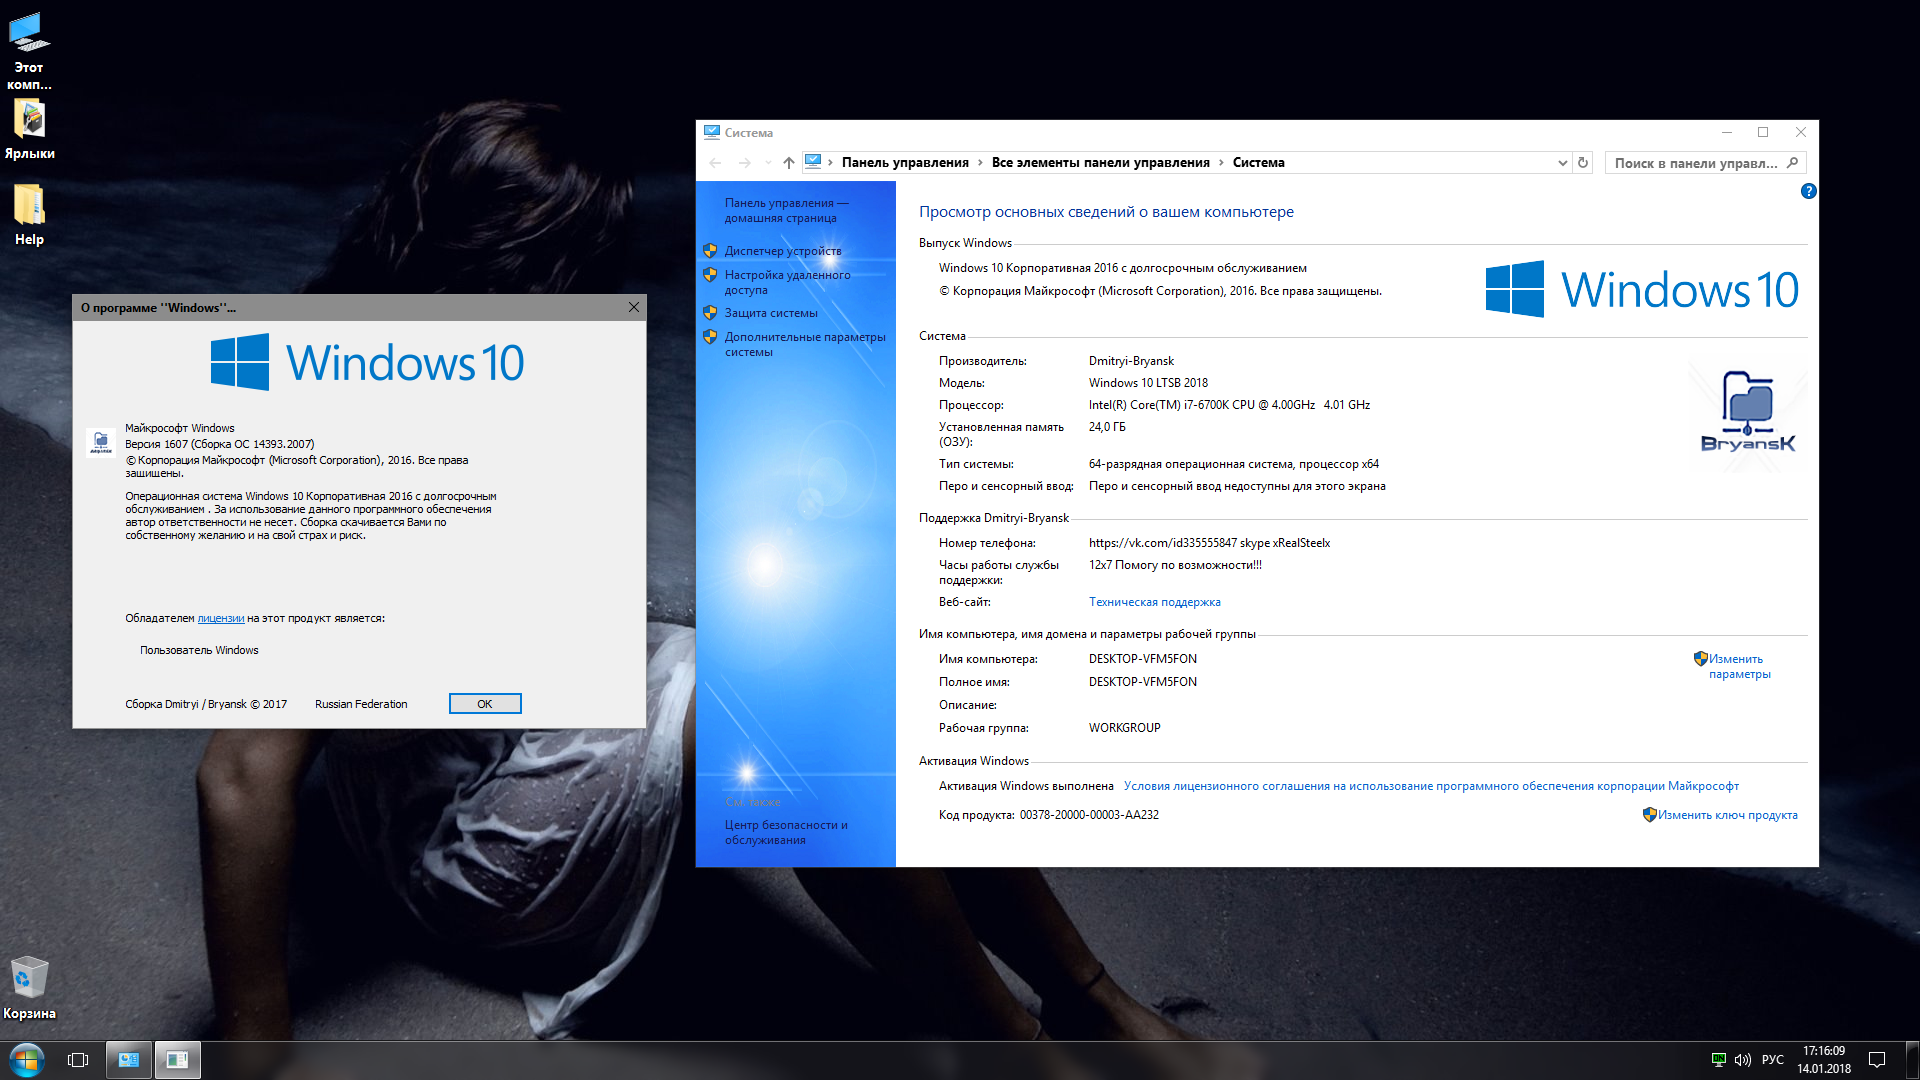This screenshot has height=1080, width=1920.
Task: Expand recent locations dropdown arrow
Action: tap(768, 163)
